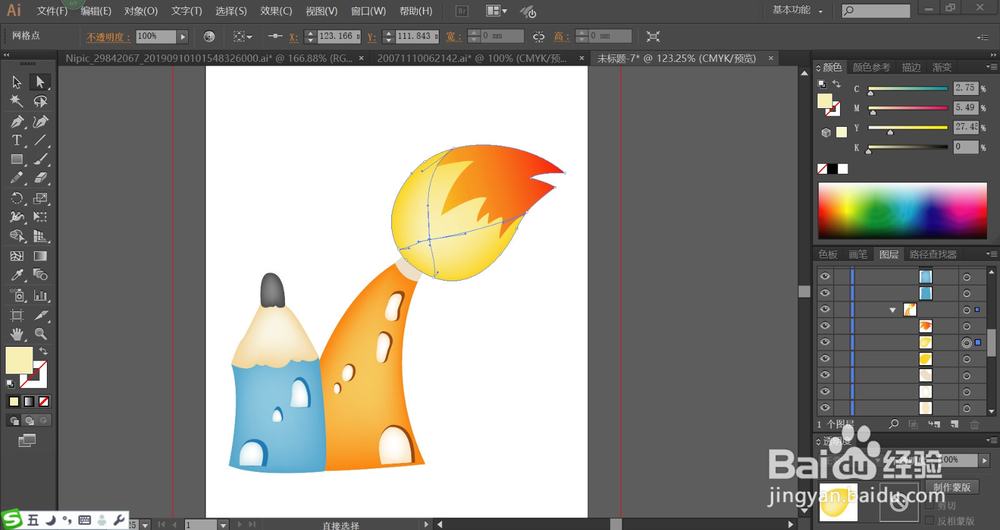1000x530 pixels.
Task: Select the Pencil tool
Action: (x=17, y=179)
